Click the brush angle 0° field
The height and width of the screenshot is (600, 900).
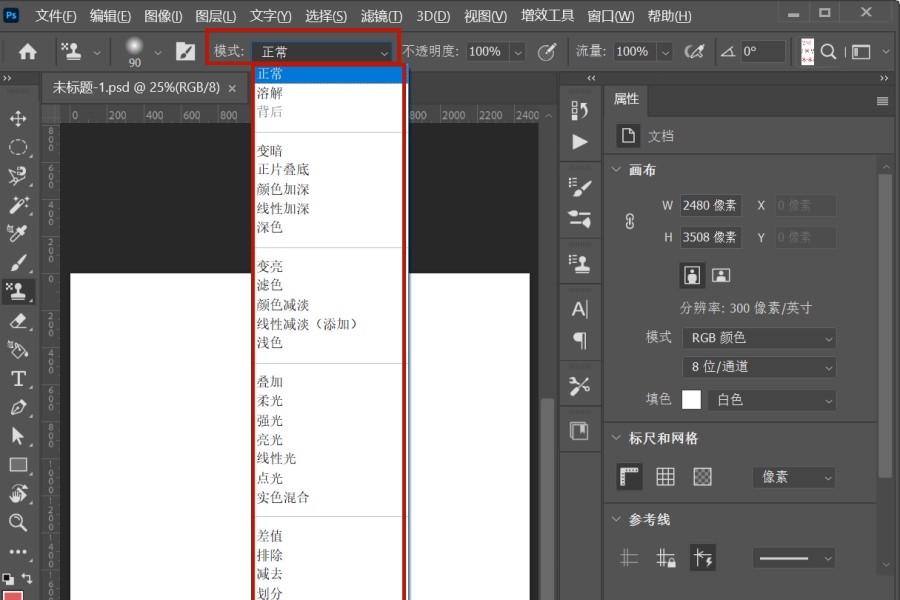pyautogui.click(x=763, y=52)
